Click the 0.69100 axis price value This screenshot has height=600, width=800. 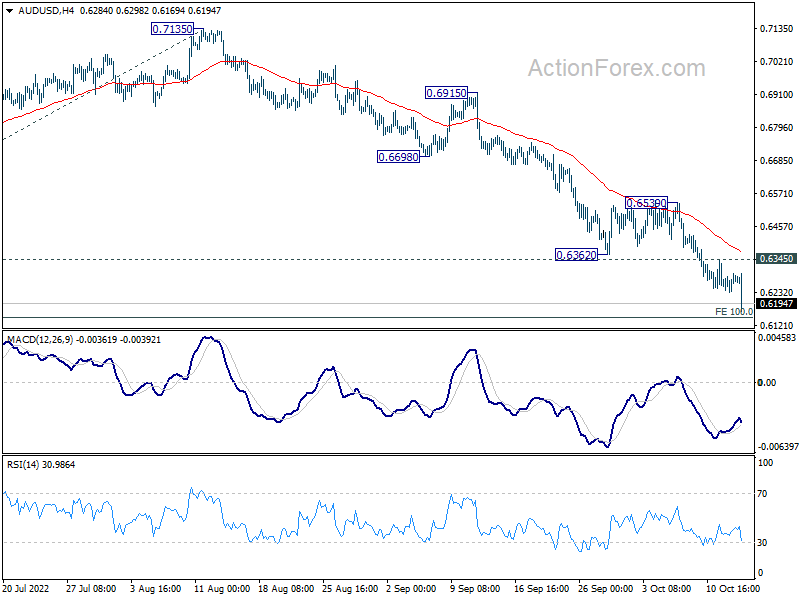[x=777, y=94]
